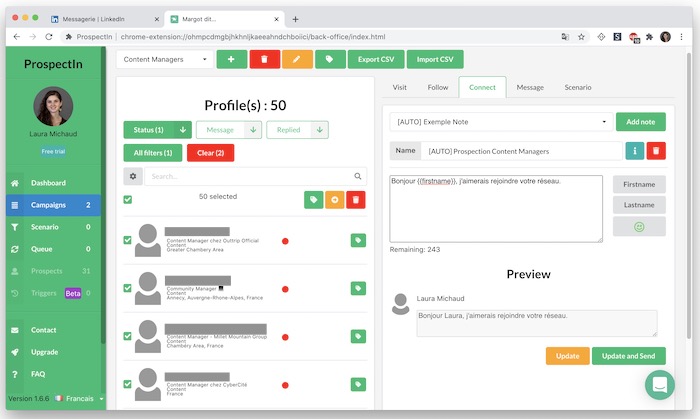The width and height of the screenshot is (700, 419).
Task: Click the Add note button
Action: 641,122
